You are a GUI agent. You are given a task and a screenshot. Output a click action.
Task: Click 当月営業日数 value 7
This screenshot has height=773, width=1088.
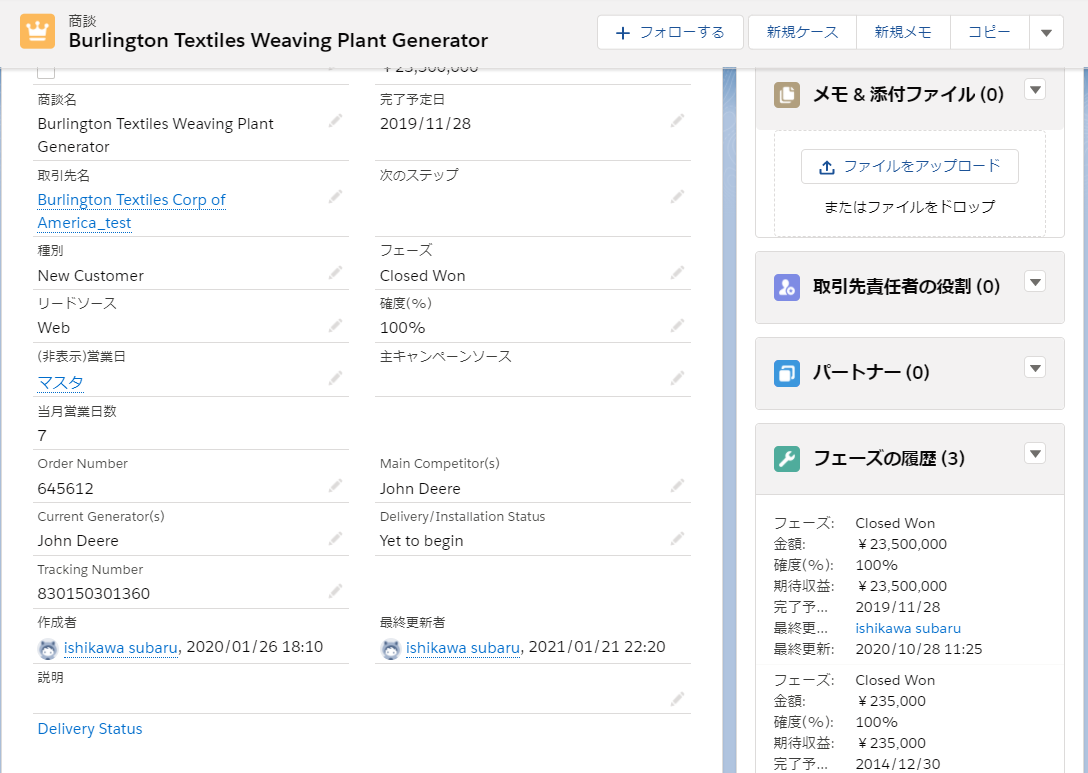pos(42,435)
